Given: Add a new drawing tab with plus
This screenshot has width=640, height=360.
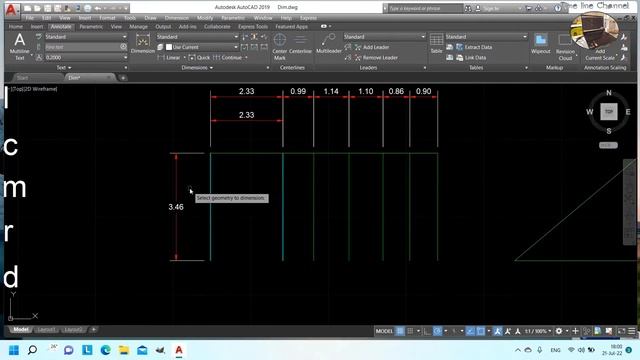Looking at the screenshot, I should point(123,78).
